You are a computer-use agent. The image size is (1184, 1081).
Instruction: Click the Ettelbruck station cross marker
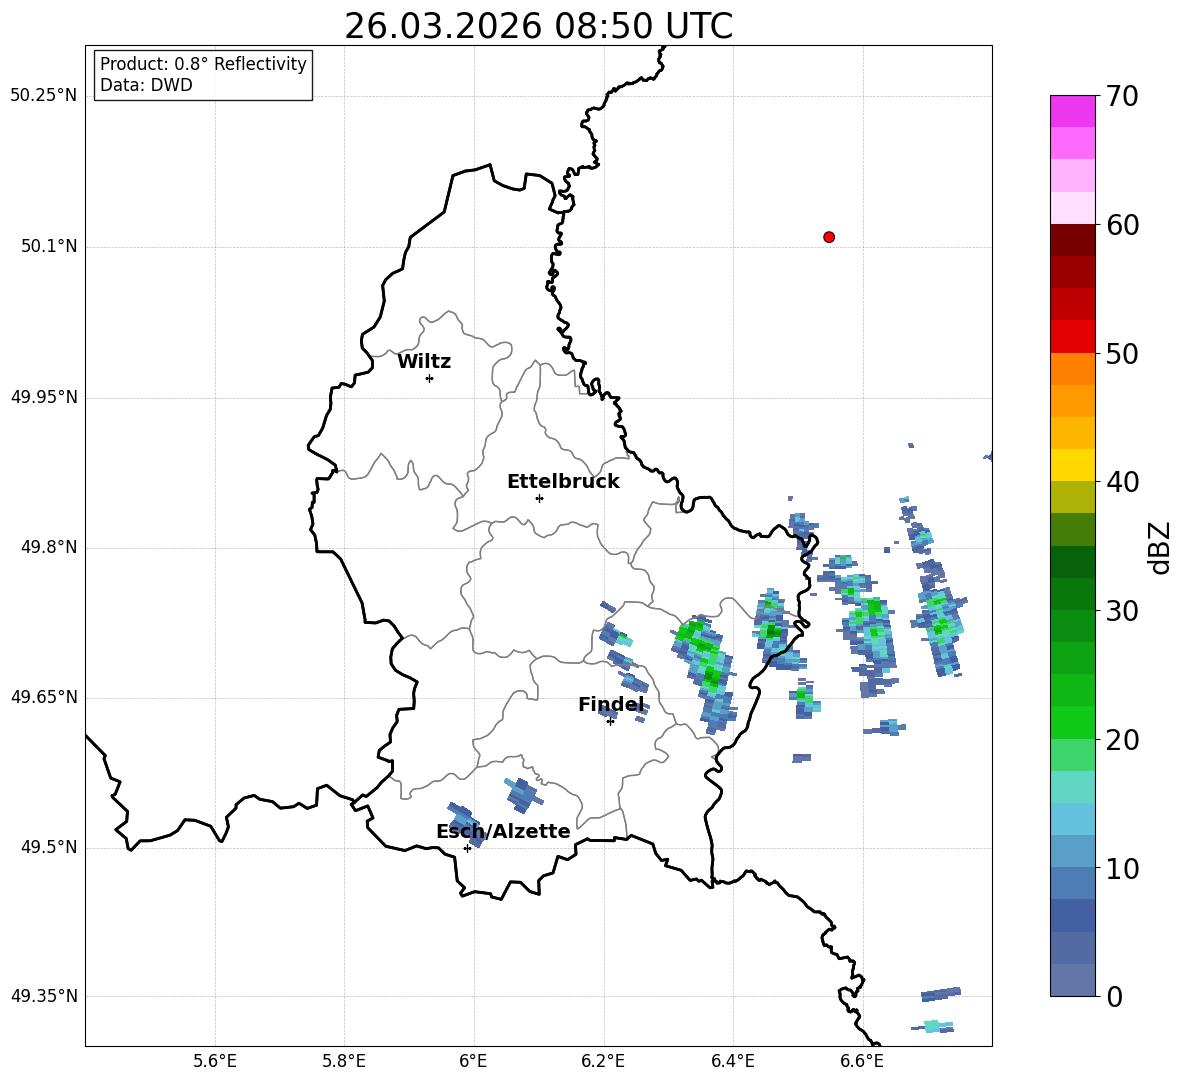(x=539, y=498)
